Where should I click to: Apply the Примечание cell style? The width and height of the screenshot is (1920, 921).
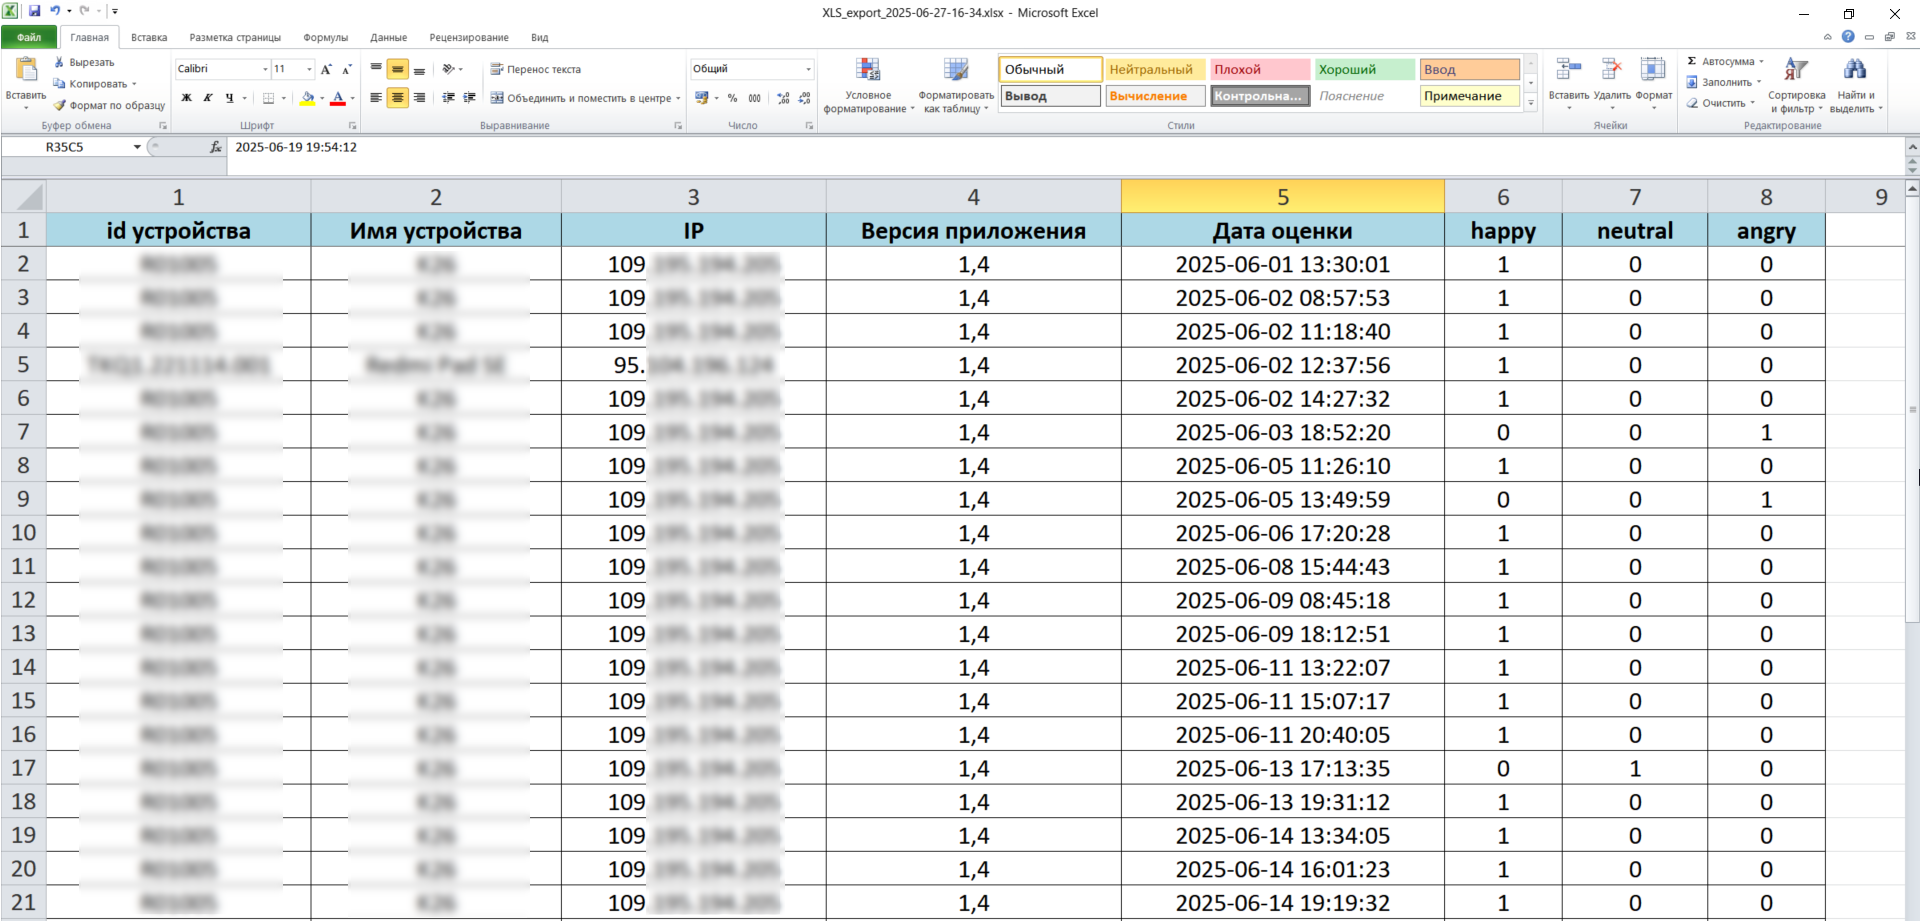pyautogui.click(x=1469, y=96)
